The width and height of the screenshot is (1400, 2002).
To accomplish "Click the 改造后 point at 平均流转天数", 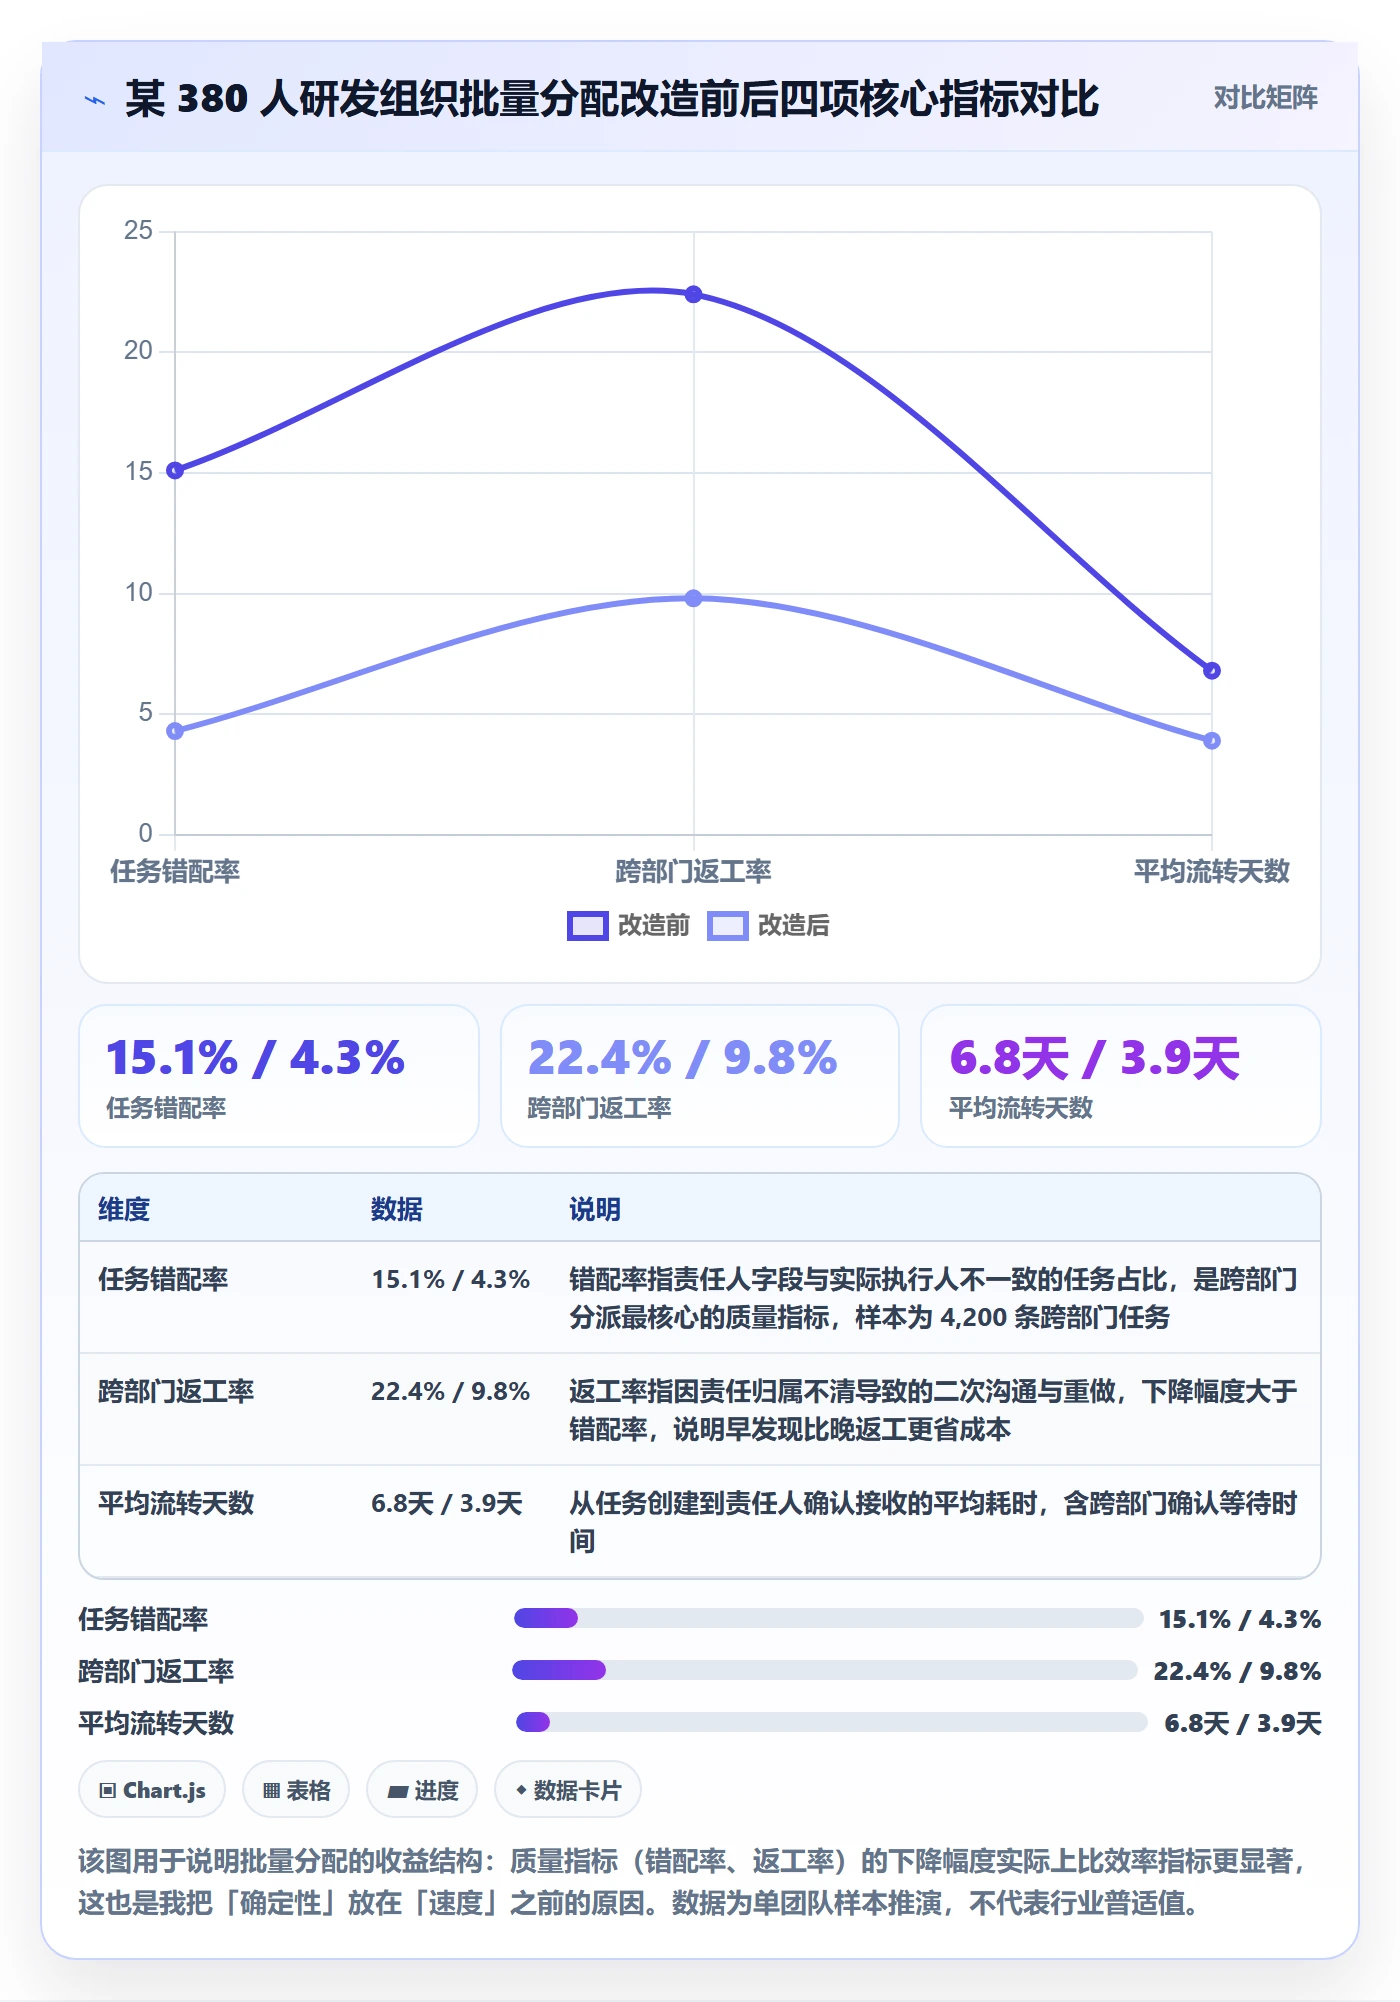I will [1211, 740].
